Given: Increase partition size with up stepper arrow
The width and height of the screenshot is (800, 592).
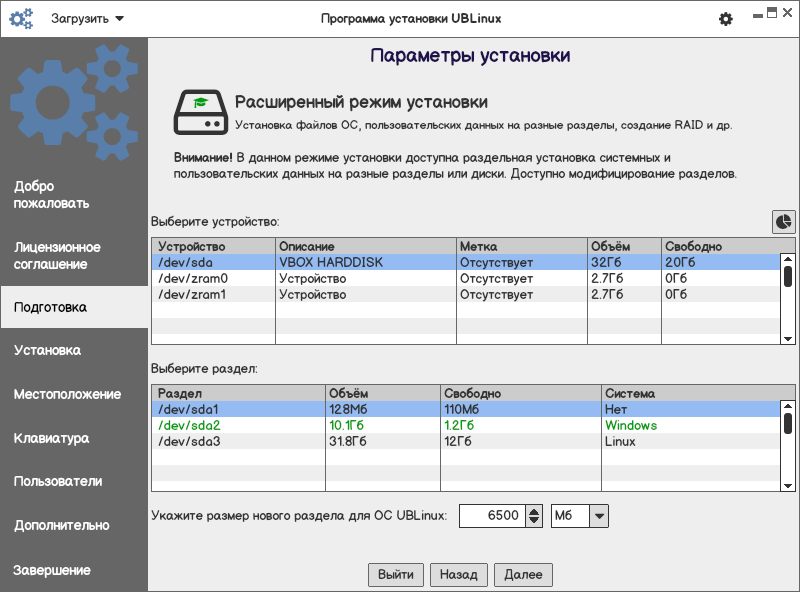Looking at the screenshot, I should click(534, 510).
